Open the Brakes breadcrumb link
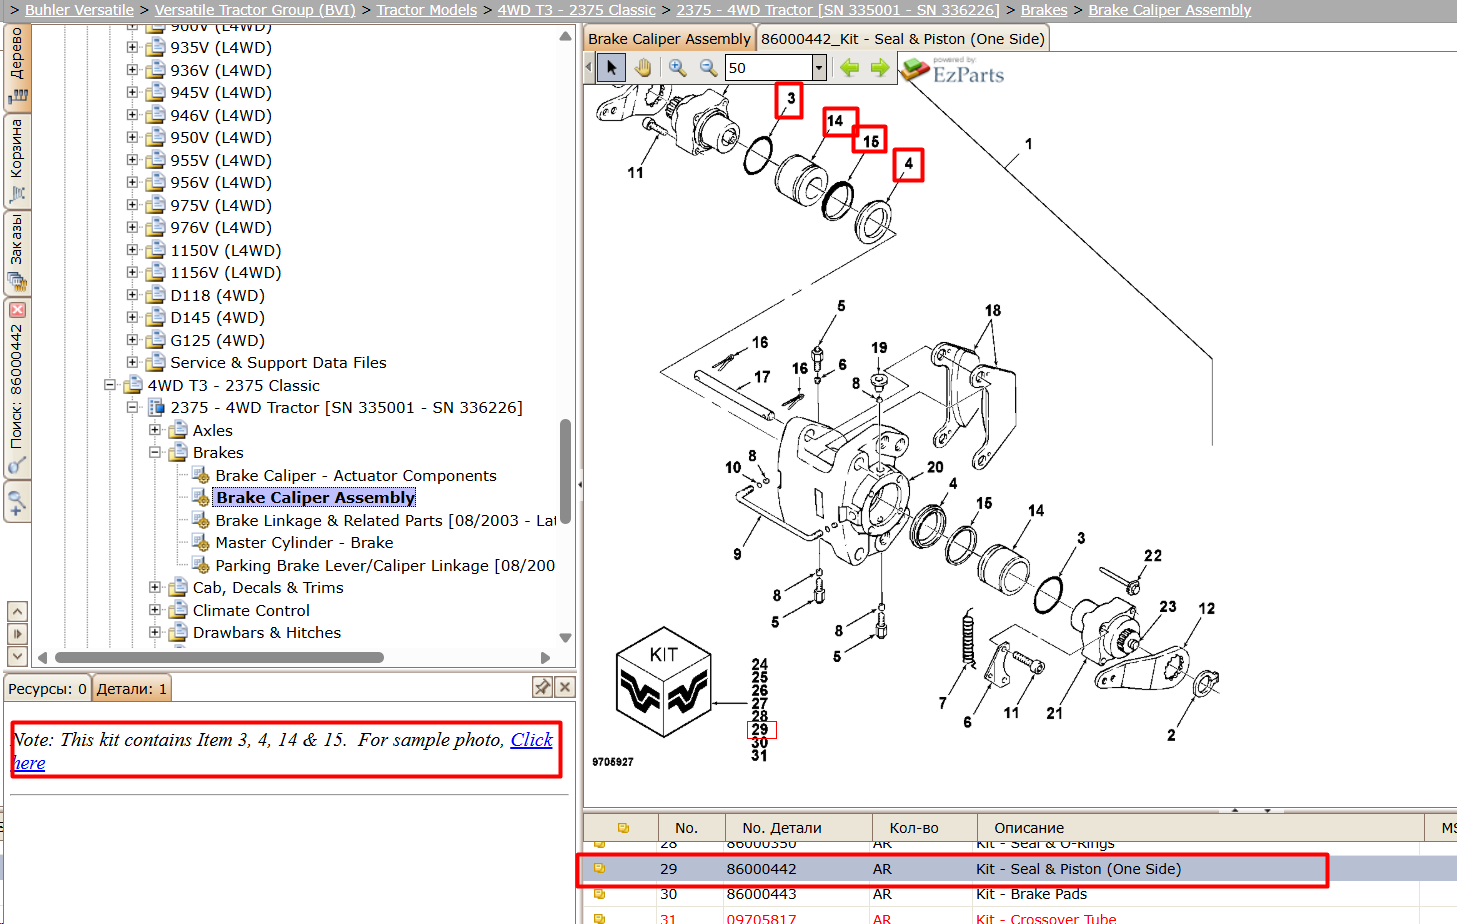The image size is (1457, 924). [x=1044, y=10]
